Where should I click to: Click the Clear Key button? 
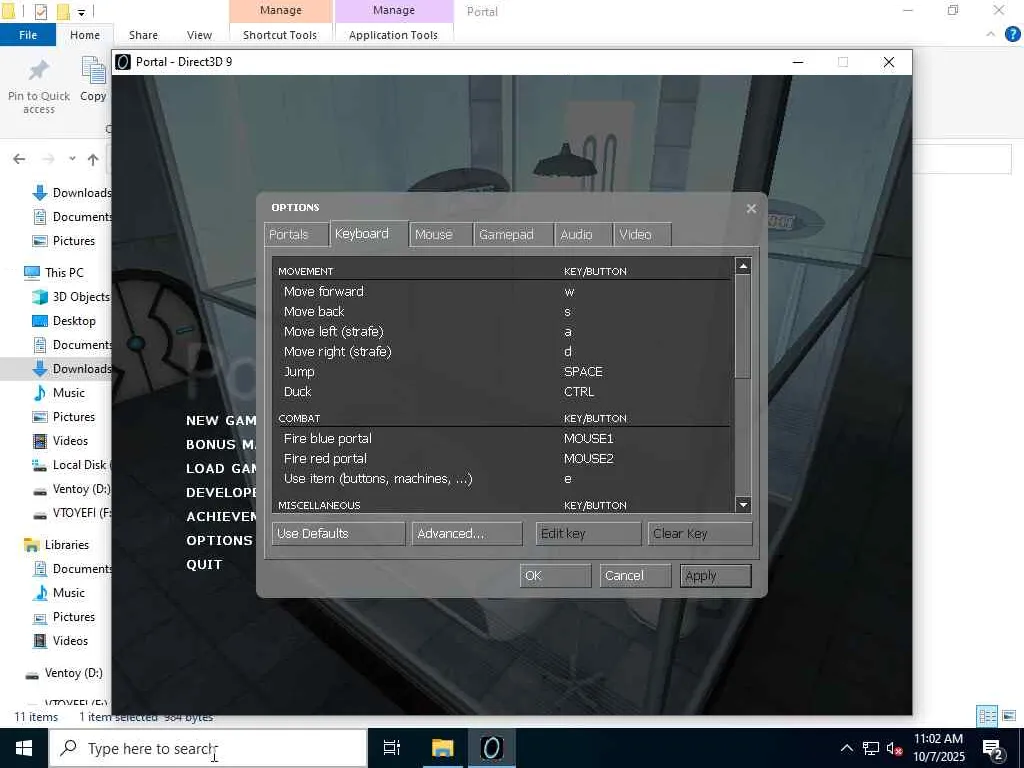click(700, 534)
